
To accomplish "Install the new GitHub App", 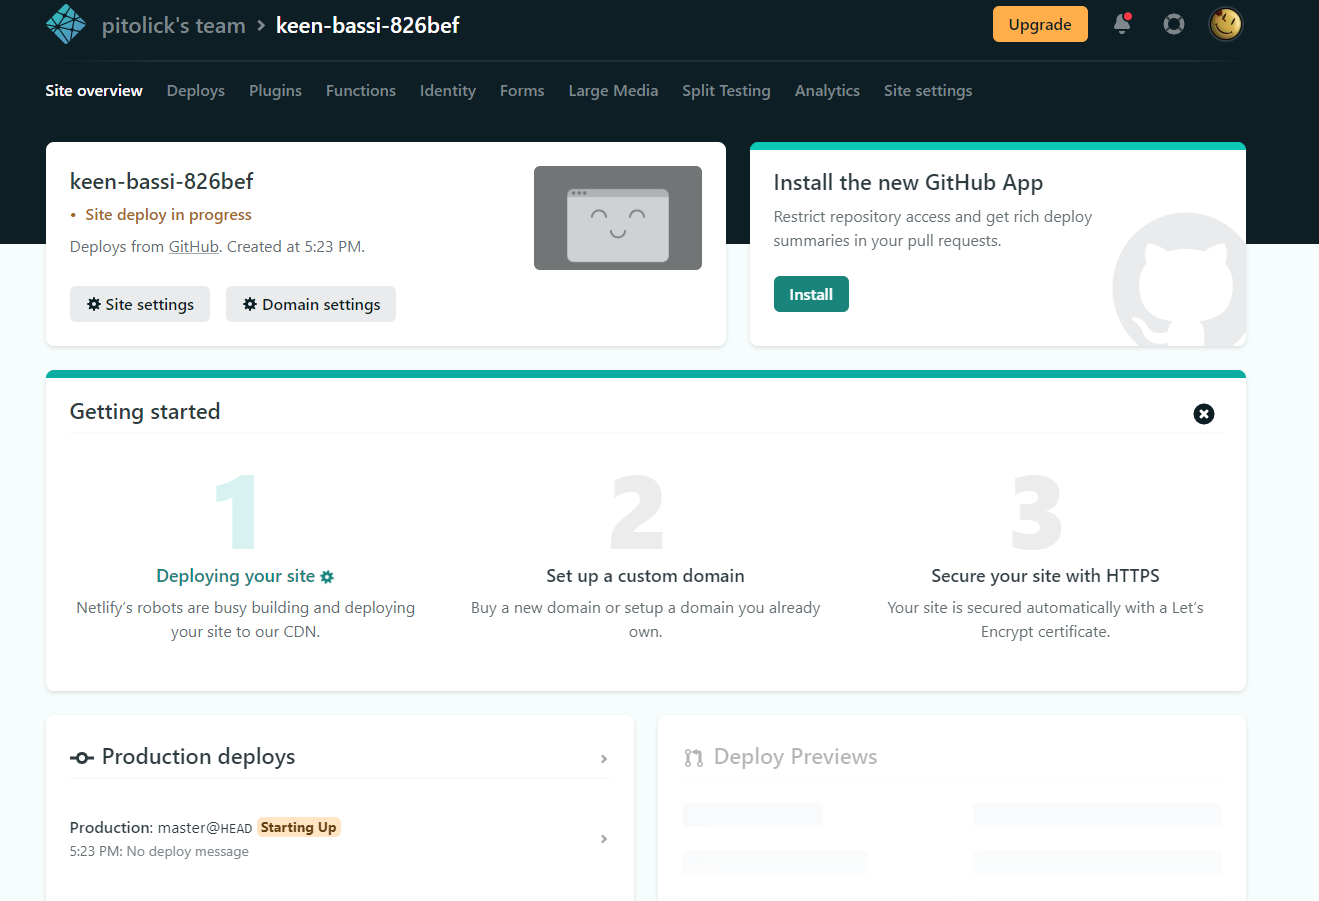I will tap(811, 294).
